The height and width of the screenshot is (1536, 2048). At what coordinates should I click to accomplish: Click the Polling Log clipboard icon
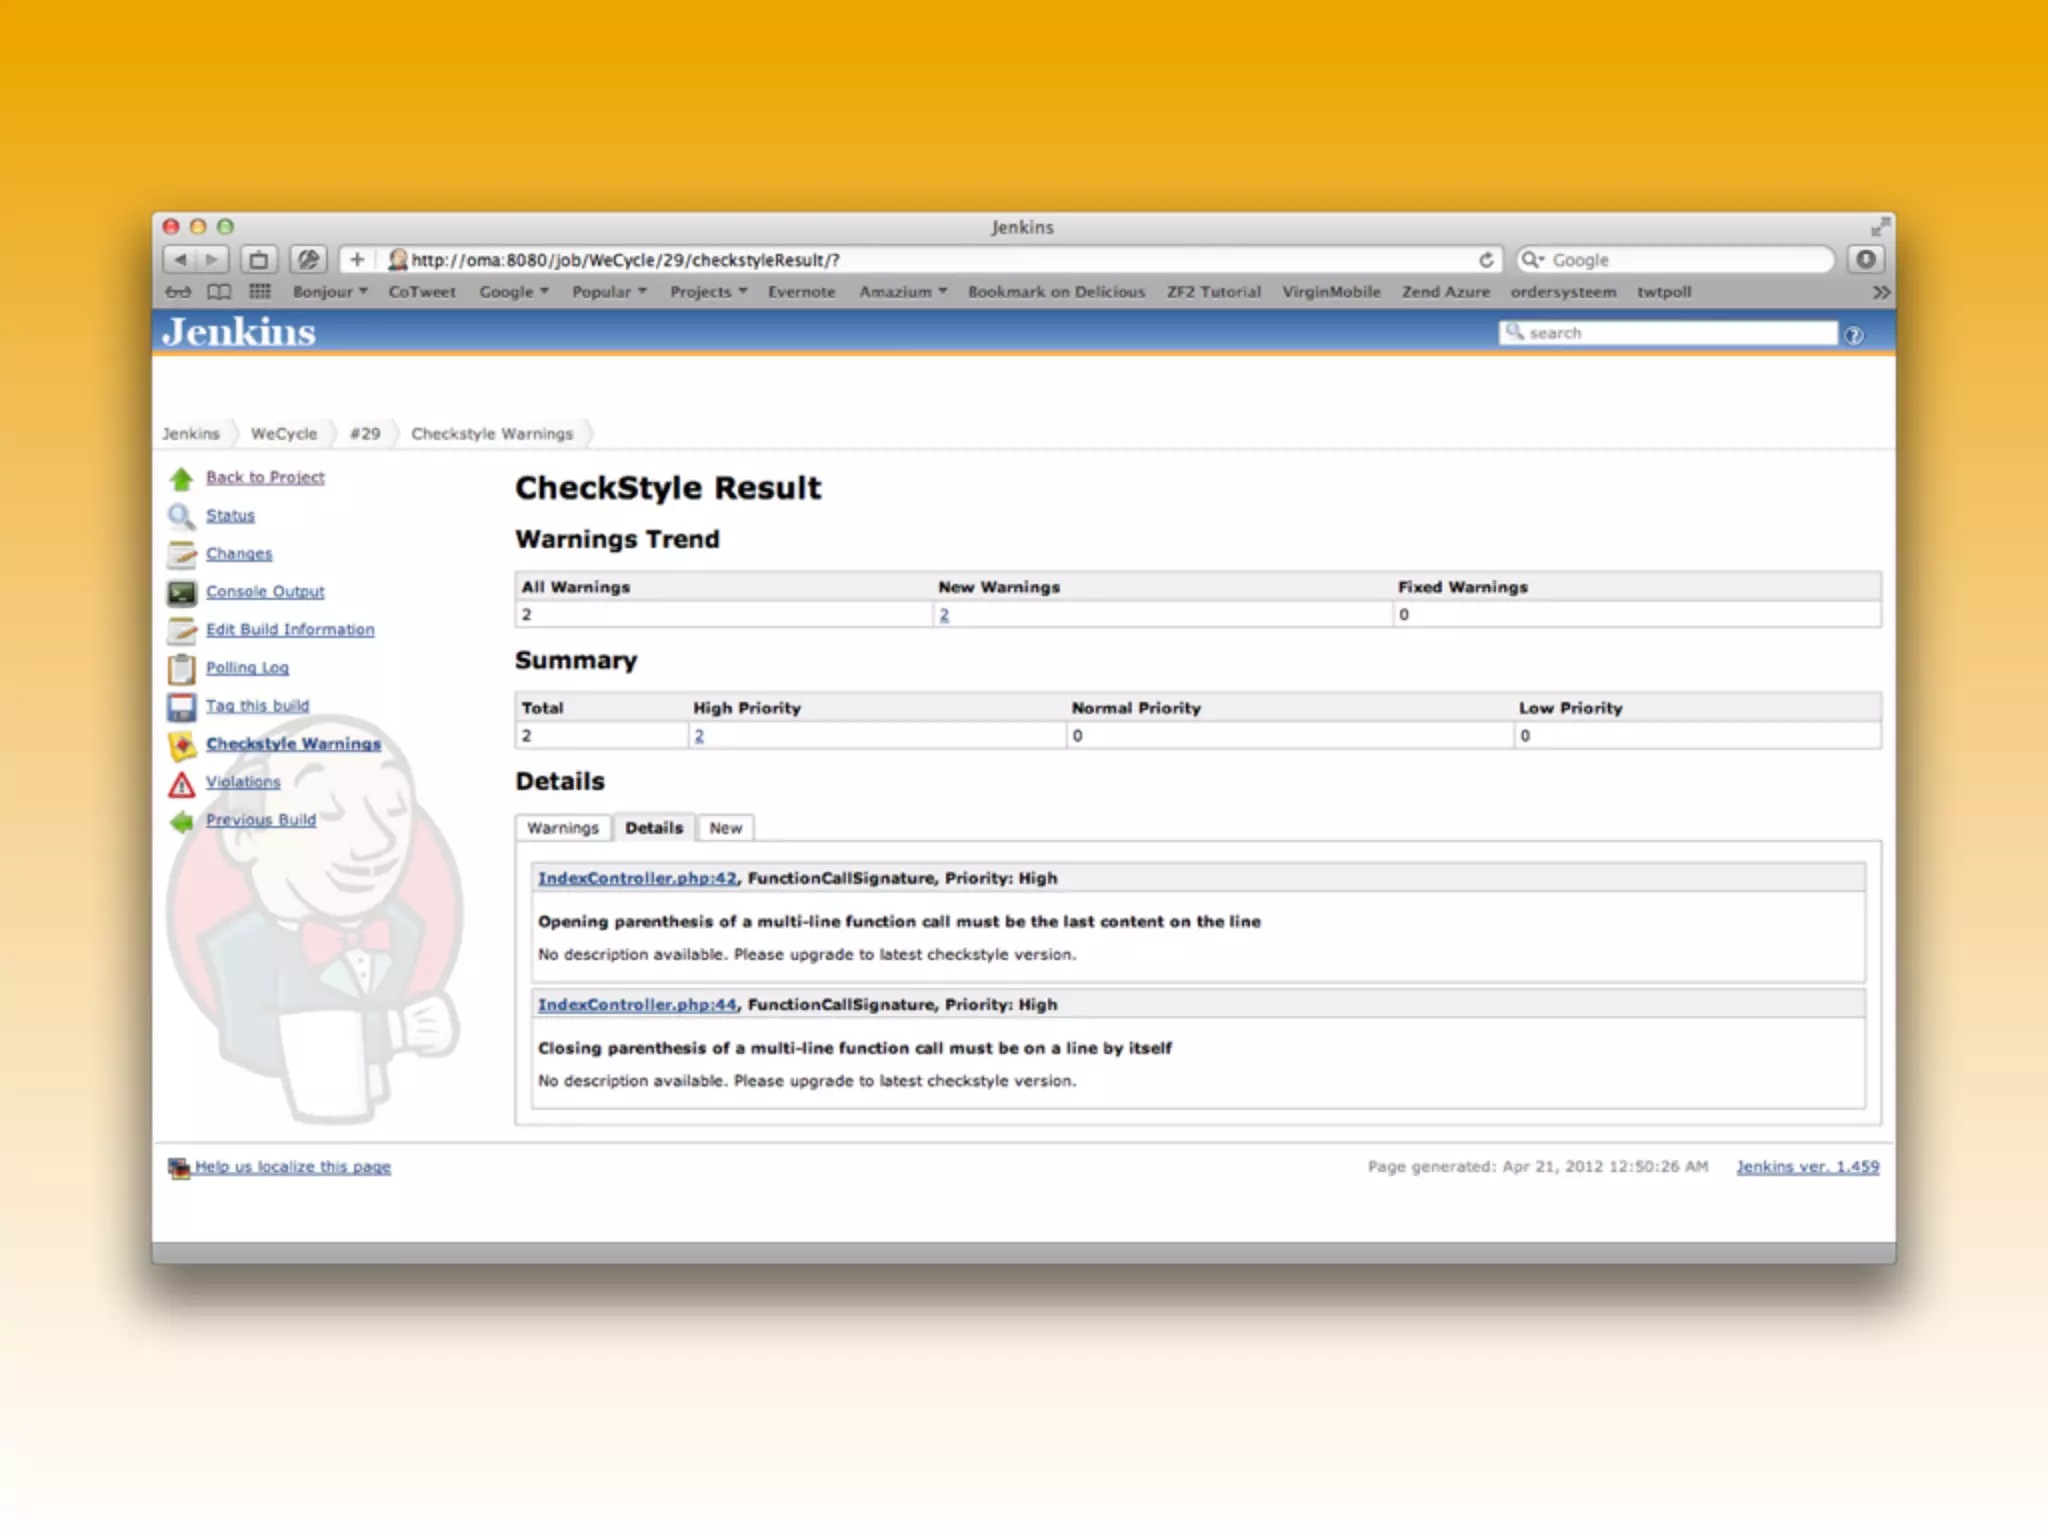click(181, 669)
